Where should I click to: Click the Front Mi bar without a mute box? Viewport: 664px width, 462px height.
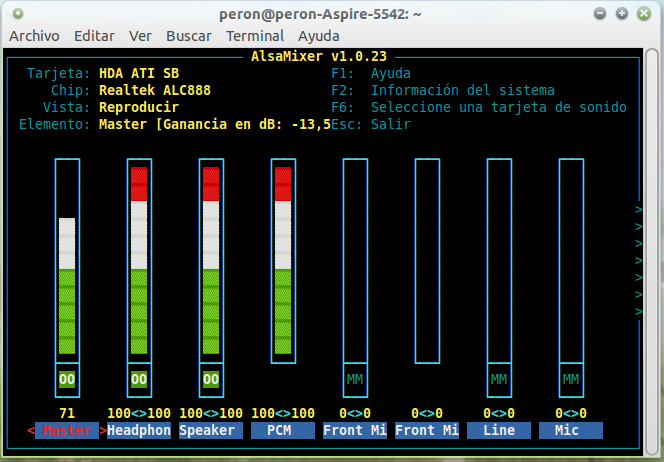[427, 260]
